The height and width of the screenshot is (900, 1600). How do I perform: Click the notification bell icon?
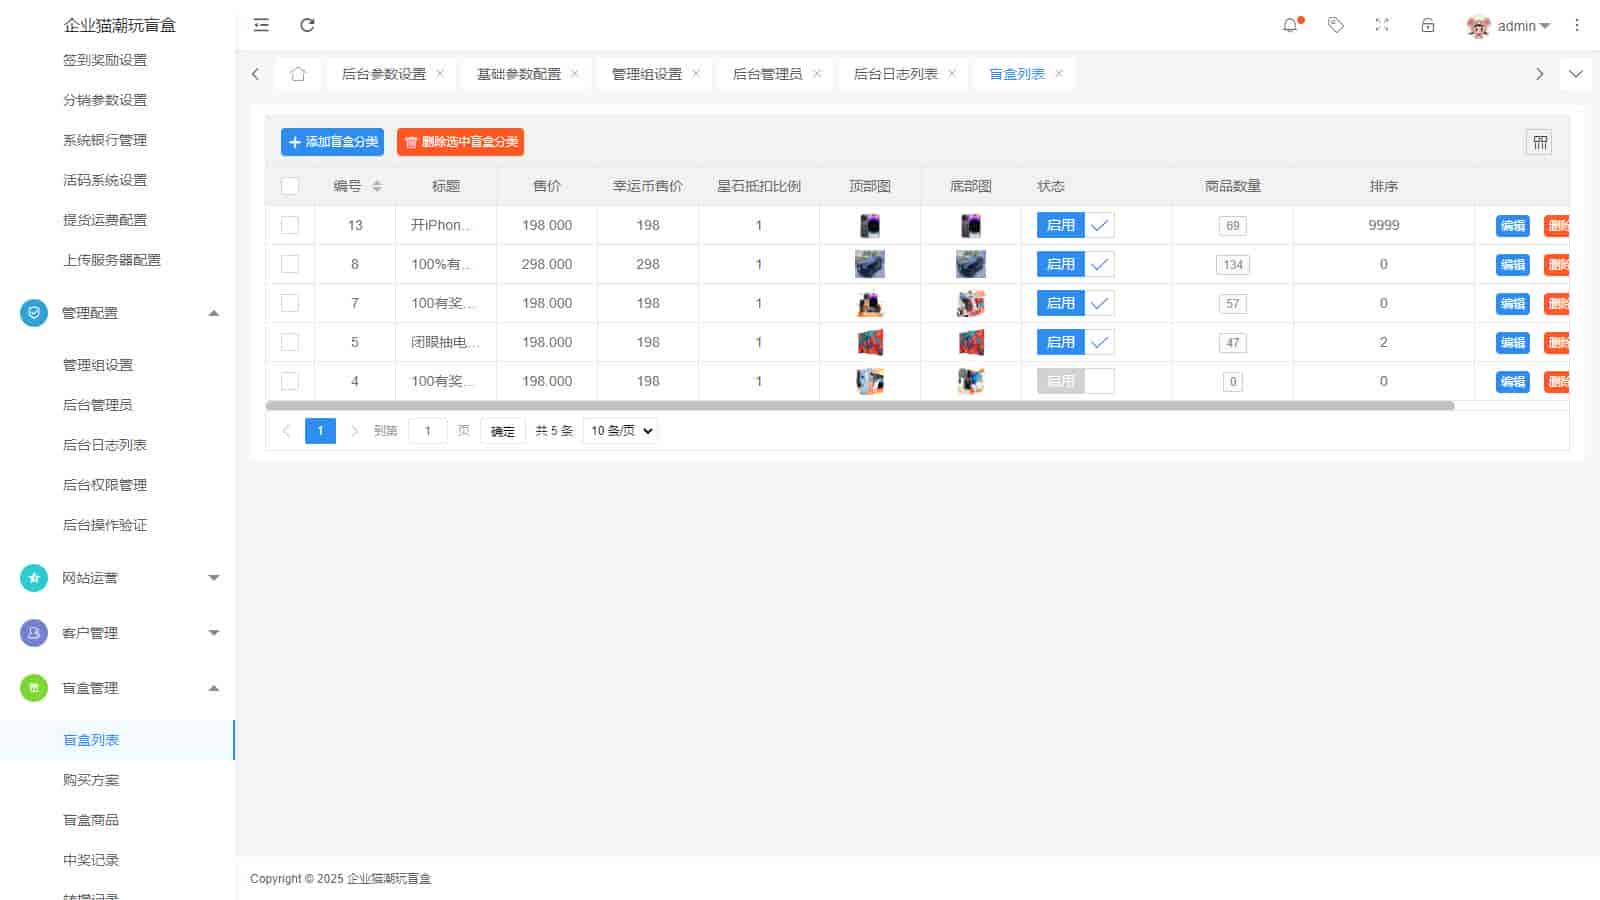[1290, 26]
